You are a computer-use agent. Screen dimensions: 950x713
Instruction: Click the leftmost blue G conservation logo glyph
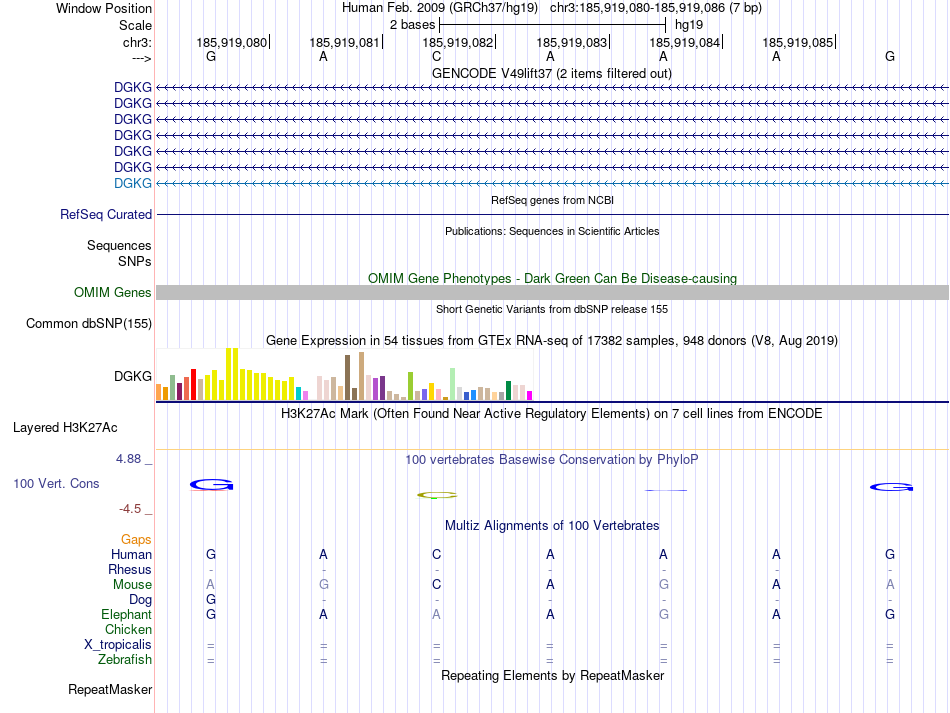211,485
